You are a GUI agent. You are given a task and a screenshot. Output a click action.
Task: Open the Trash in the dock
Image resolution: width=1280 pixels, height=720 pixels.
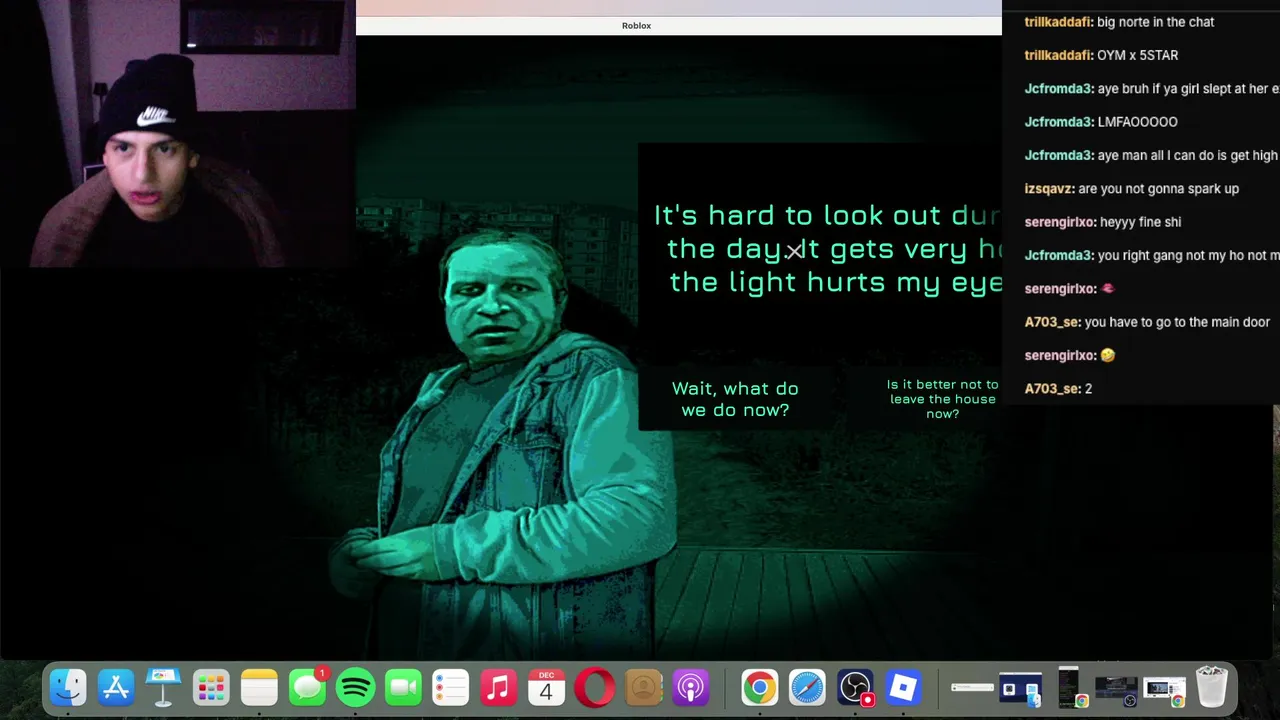pos(1211,688)
